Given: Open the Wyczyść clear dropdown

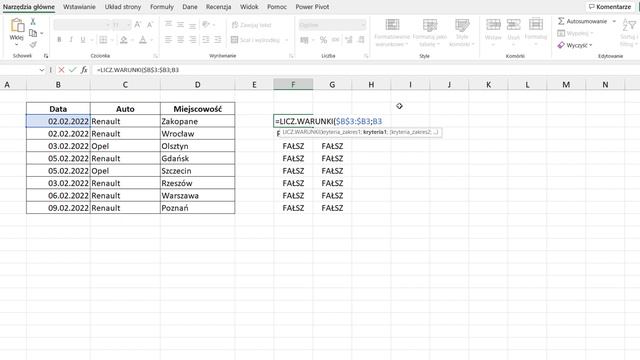Looking at the screenshot, I should click(575, 45).
